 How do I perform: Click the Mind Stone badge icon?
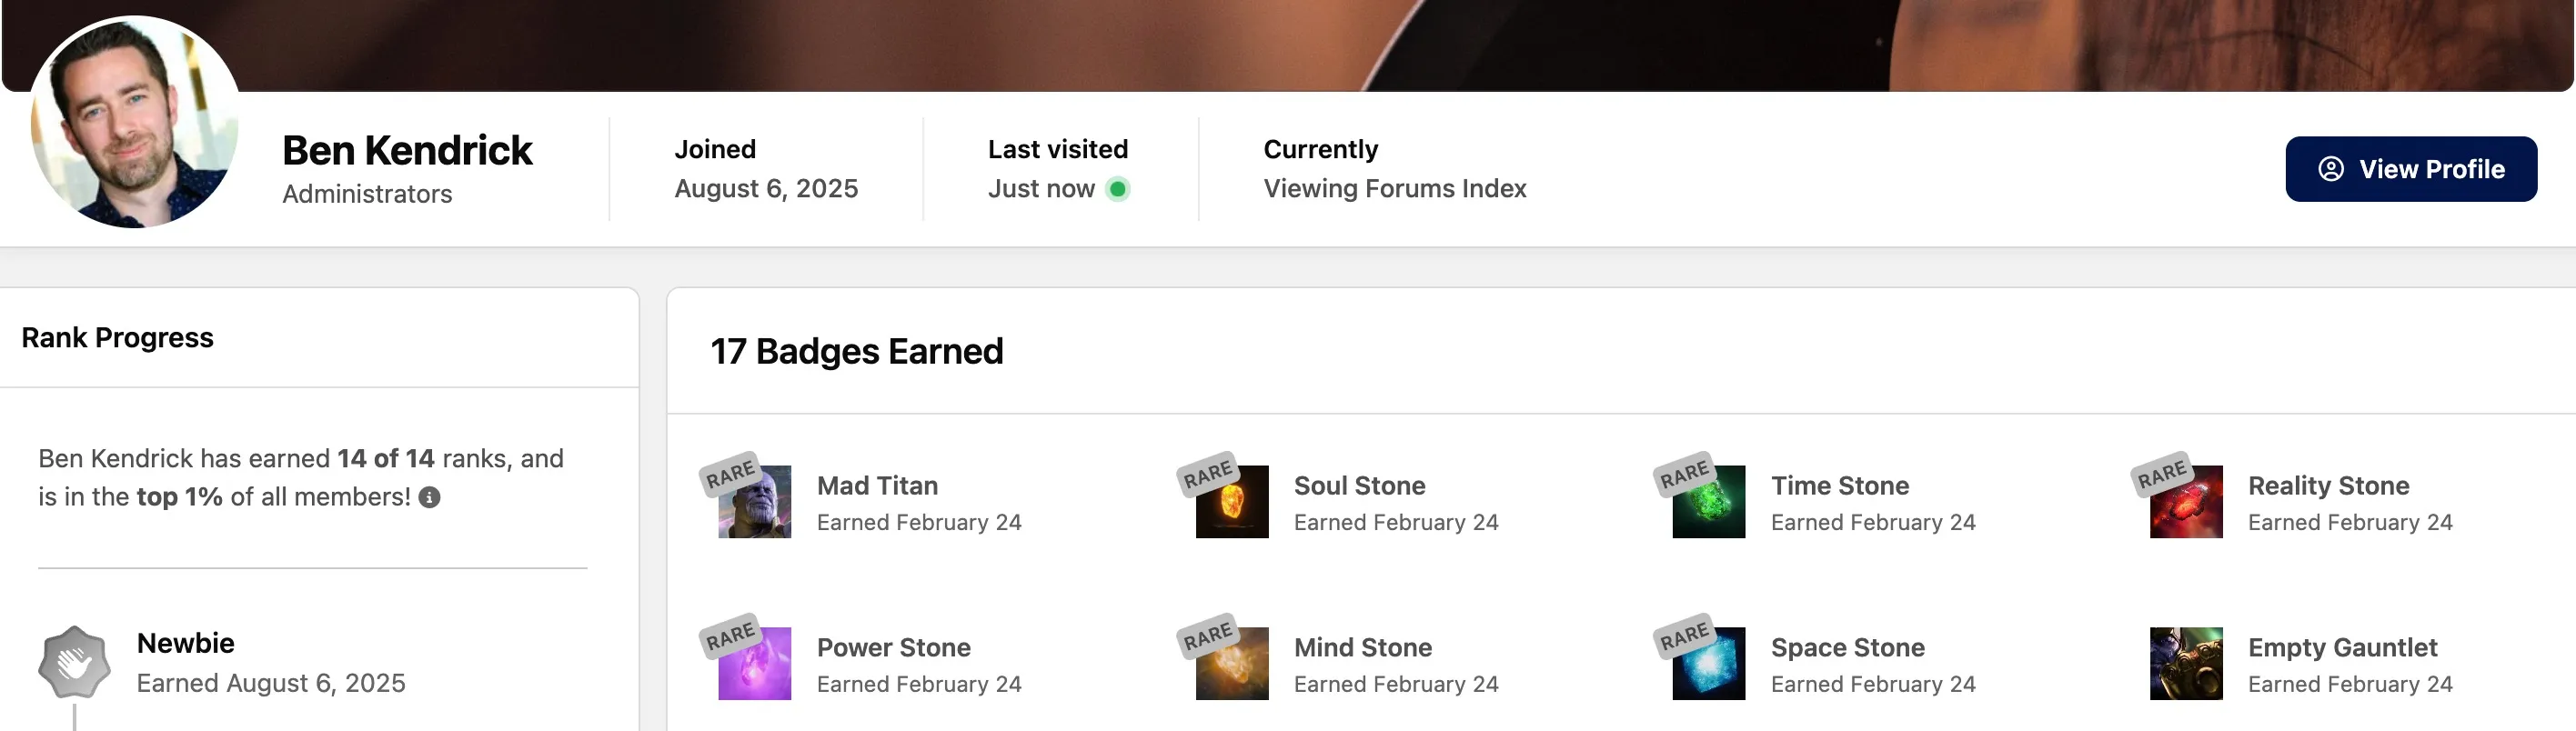(1231, 663)
